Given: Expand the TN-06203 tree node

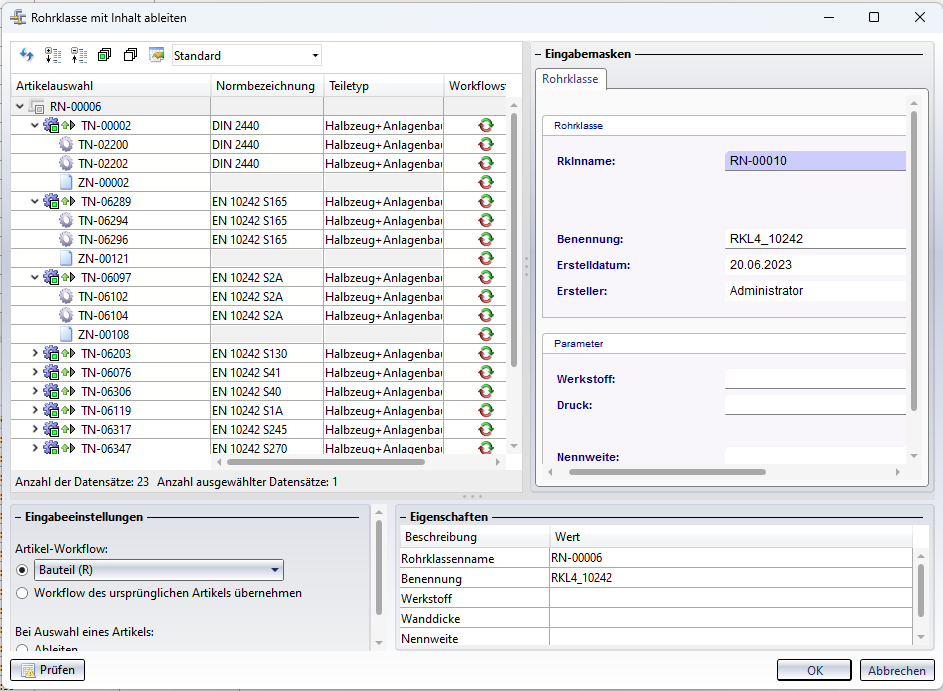Looking at the screenshot, I should (35, 354).
